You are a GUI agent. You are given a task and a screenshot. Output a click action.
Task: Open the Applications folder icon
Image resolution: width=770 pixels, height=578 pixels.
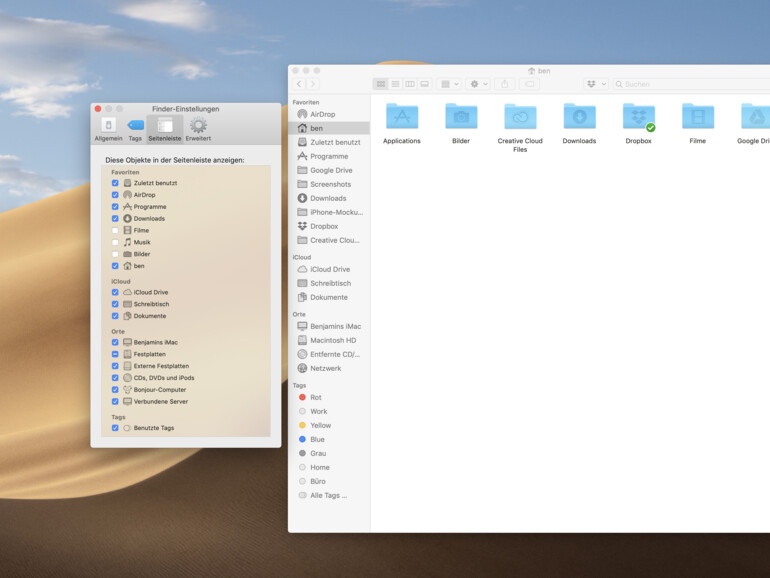[402, 117]
